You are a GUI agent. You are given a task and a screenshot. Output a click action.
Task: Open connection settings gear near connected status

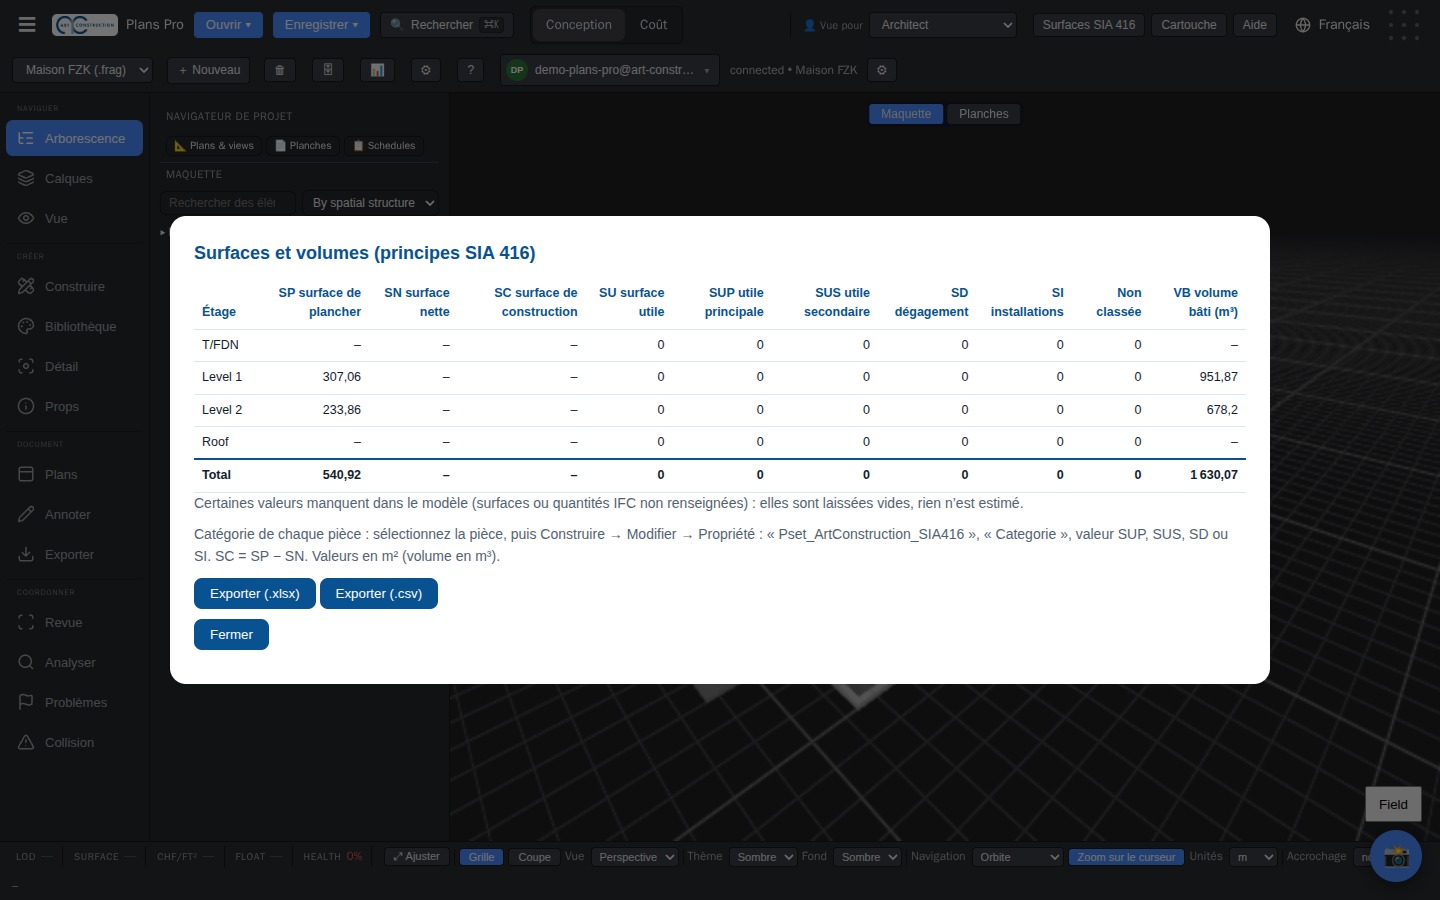[x=881, y=70]
